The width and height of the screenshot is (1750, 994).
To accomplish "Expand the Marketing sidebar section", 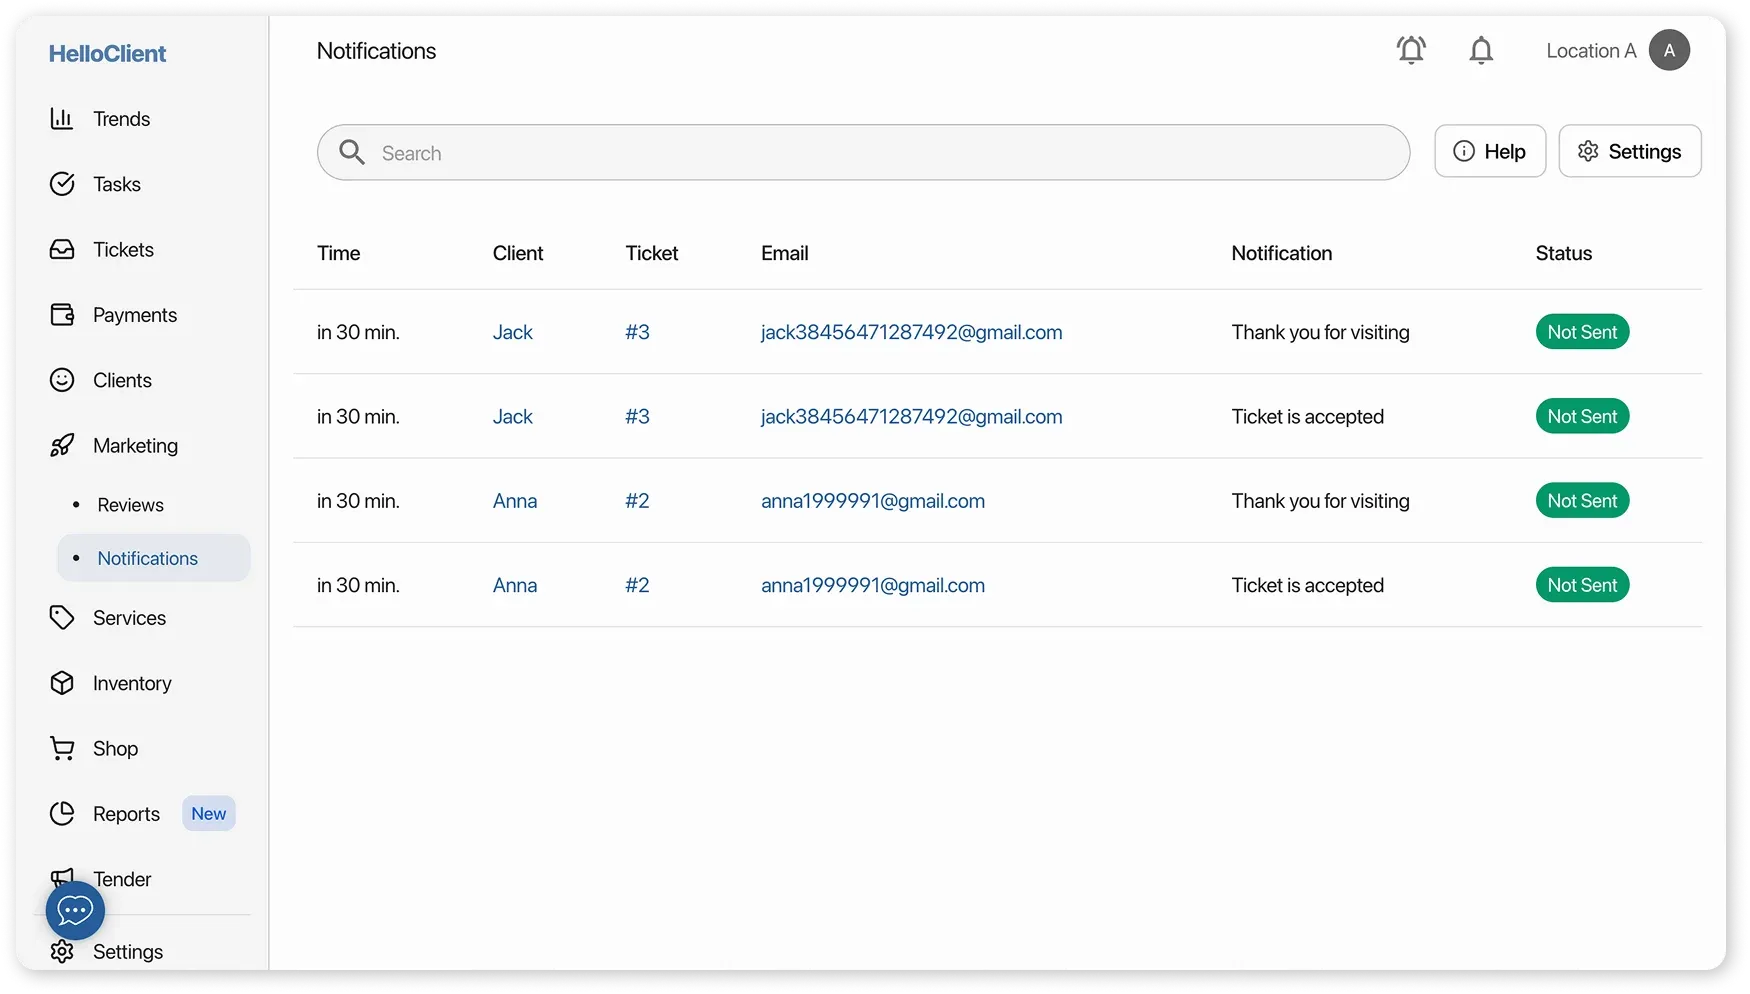I will pyautogui.click(x=135, y=446).
